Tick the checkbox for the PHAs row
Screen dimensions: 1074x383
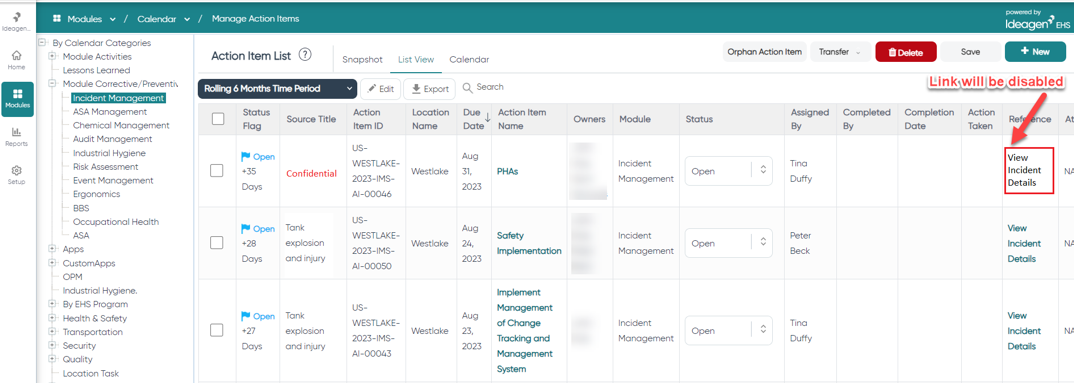pyautogui.click(x=216, y=171)
